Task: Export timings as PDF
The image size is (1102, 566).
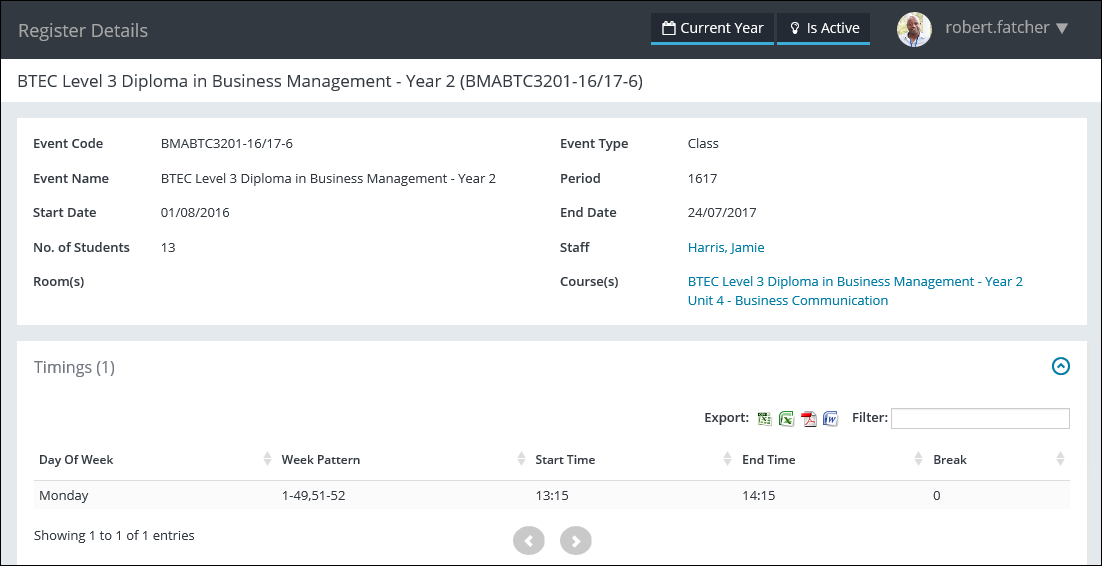Action: point(809,419)
